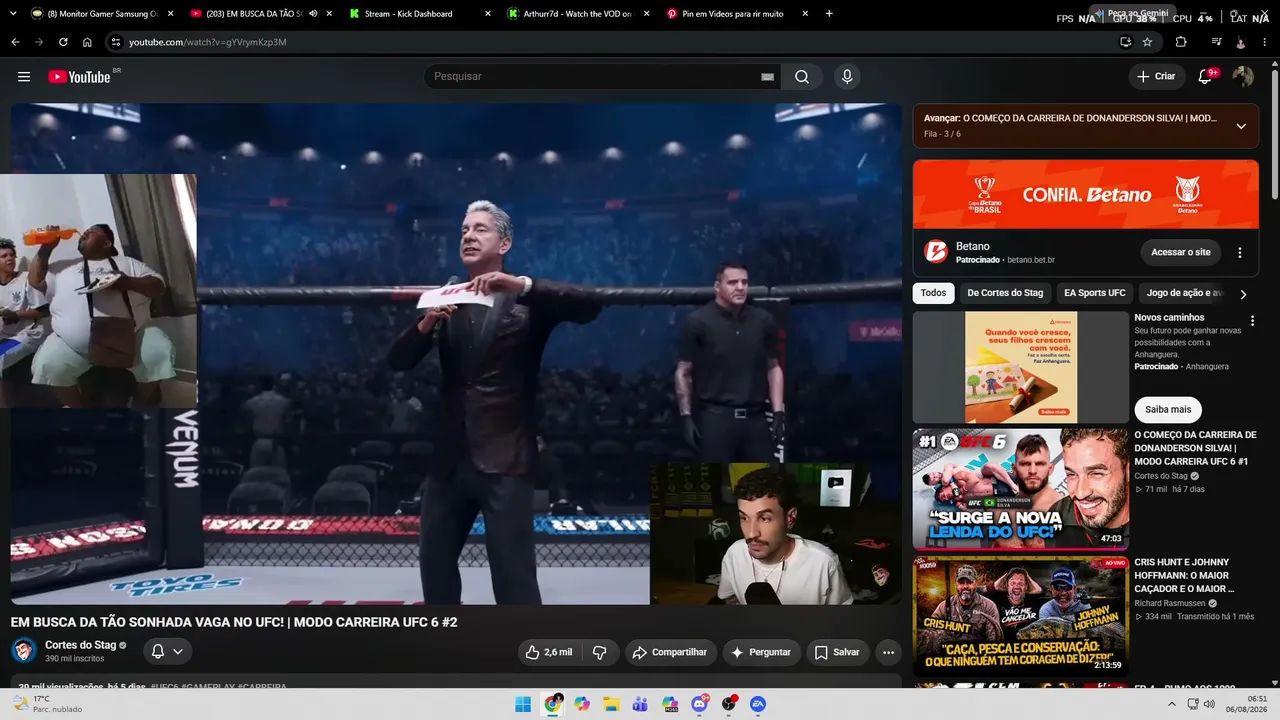Reload the current page
Viewport: 1280px width, 720px height.
point(63,42)
